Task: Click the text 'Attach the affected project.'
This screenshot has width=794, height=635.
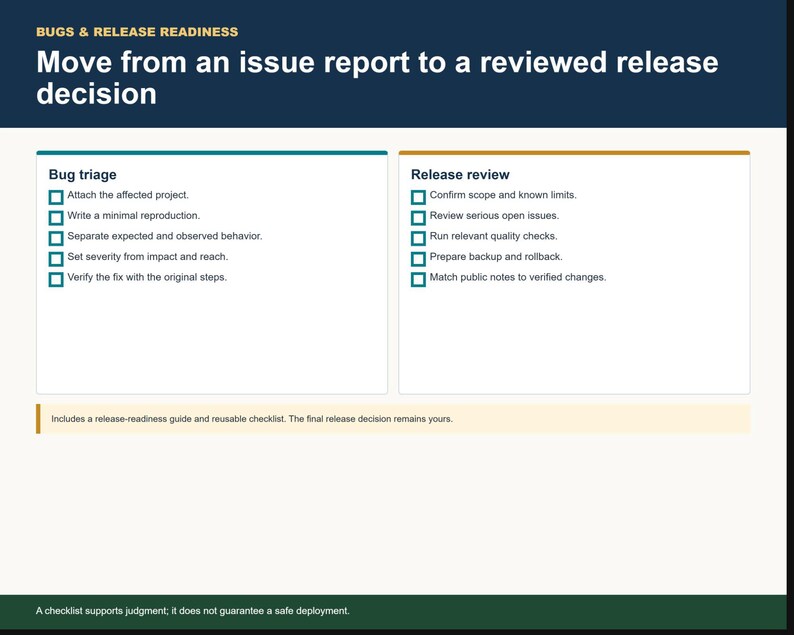Action: pyautogui.click(x=128, y=195)
